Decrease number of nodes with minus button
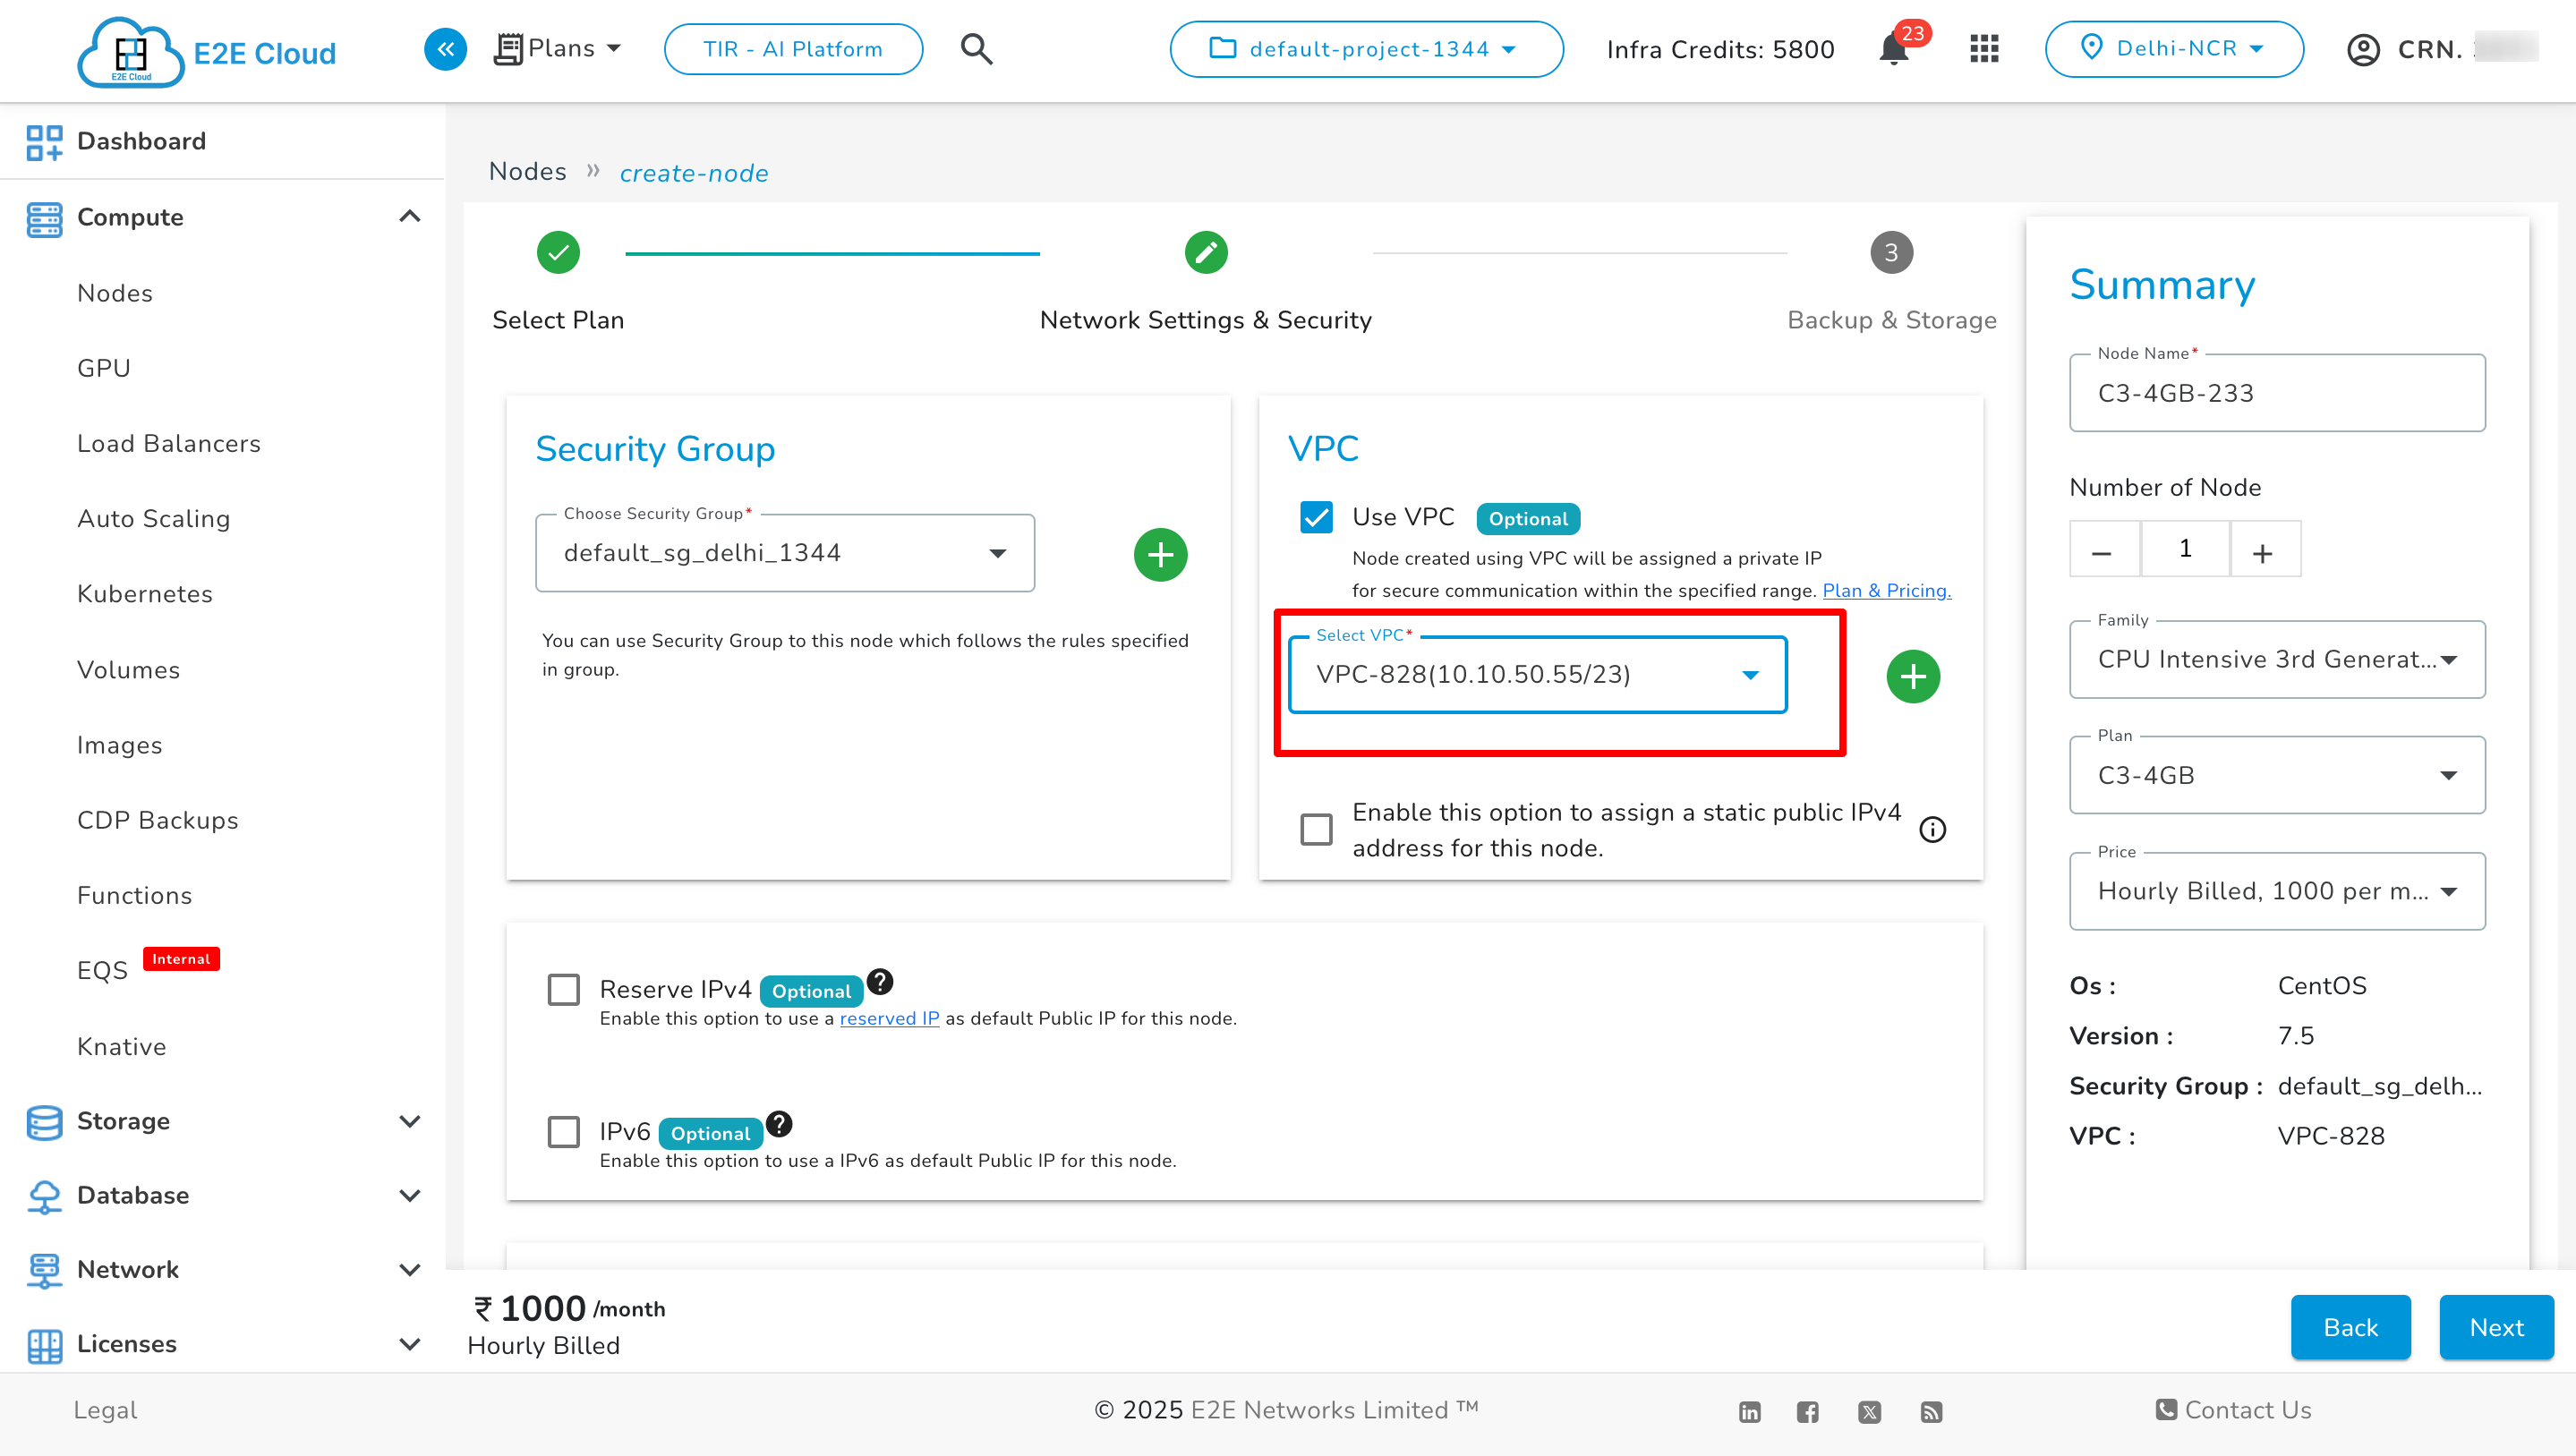This screenshot has width=2576, height=1456. point(2103,549)
